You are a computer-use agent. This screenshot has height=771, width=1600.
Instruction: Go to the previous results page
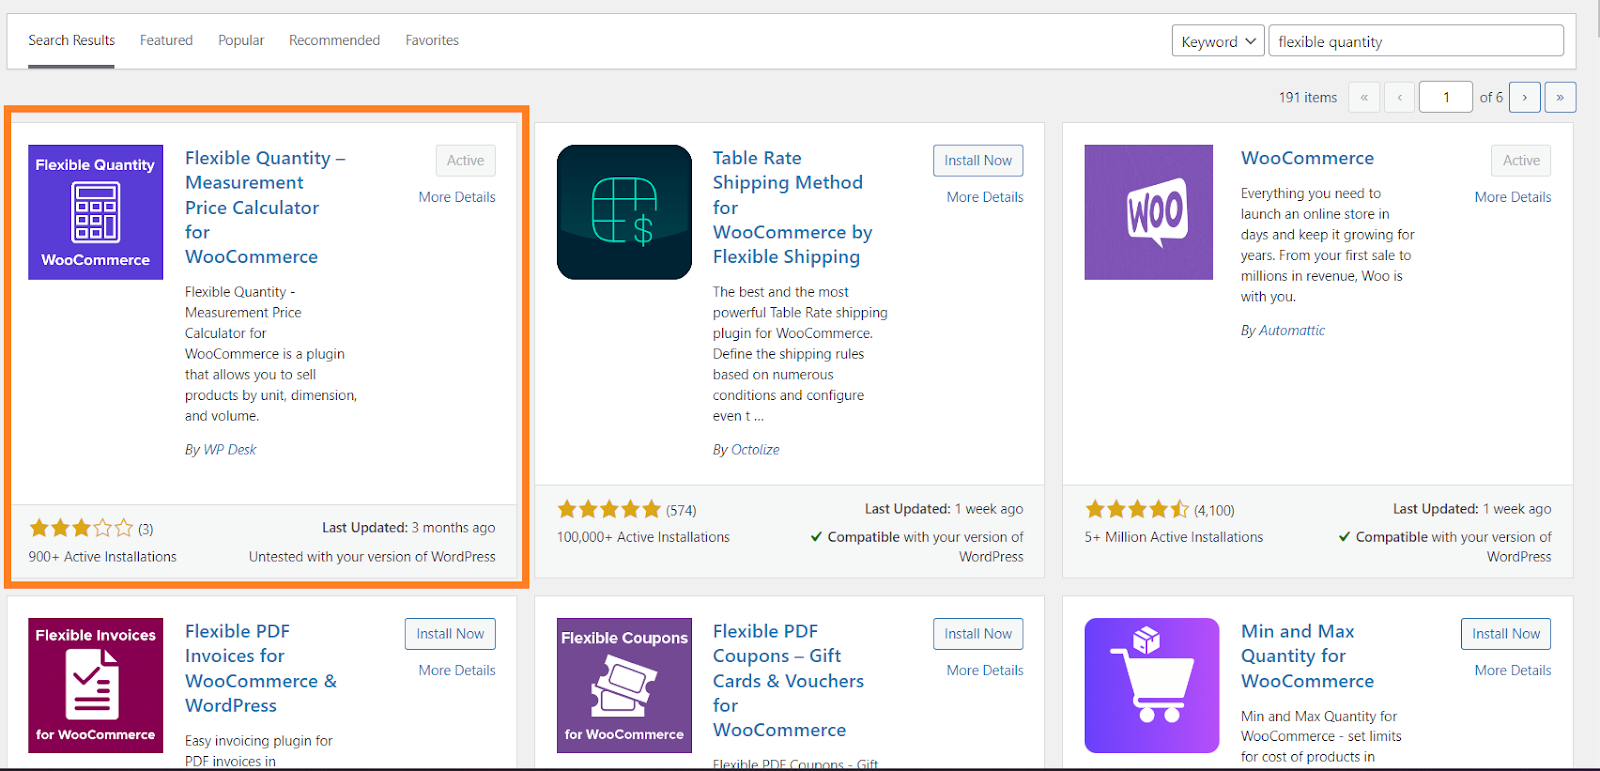pyautogui.click(x=1399, y=97)
